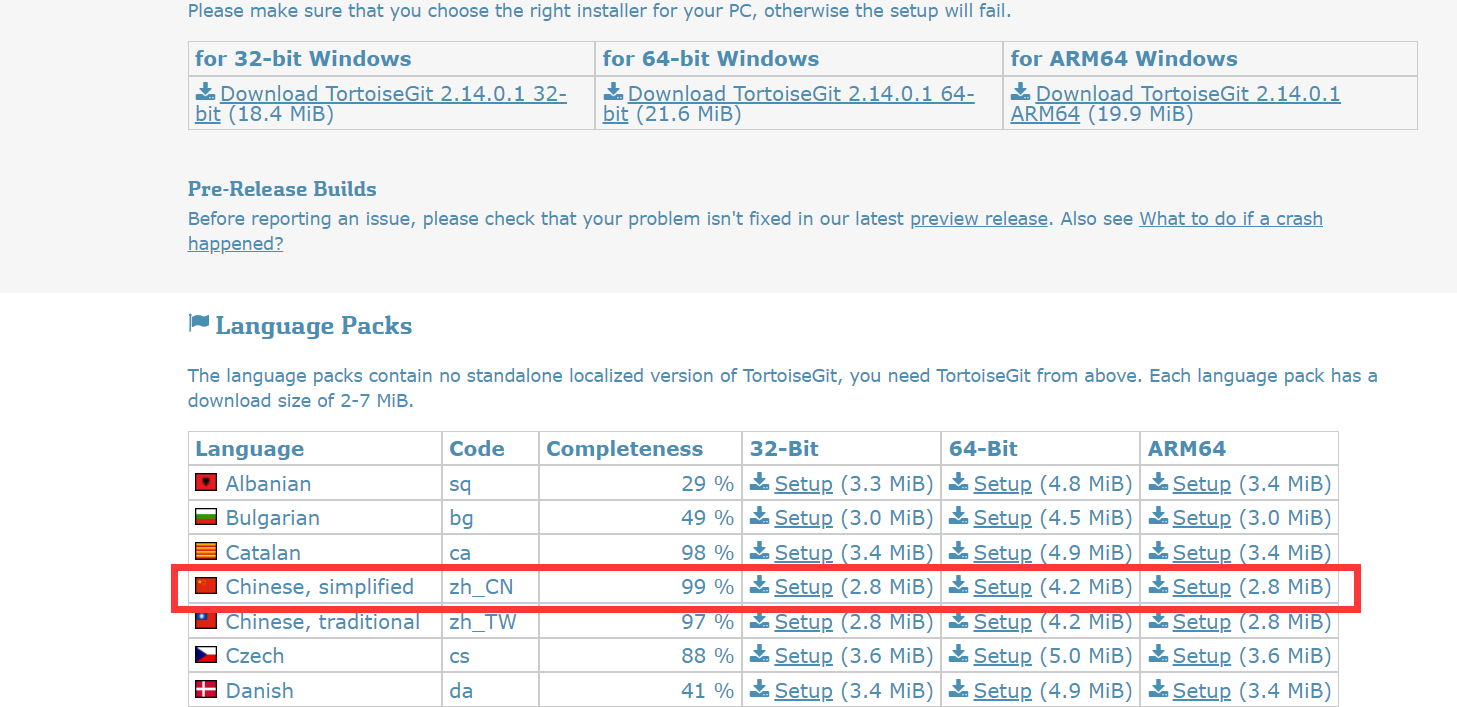Click download icon beside Chinese simplified 64-Bit Setup

(x=959, y=586)
